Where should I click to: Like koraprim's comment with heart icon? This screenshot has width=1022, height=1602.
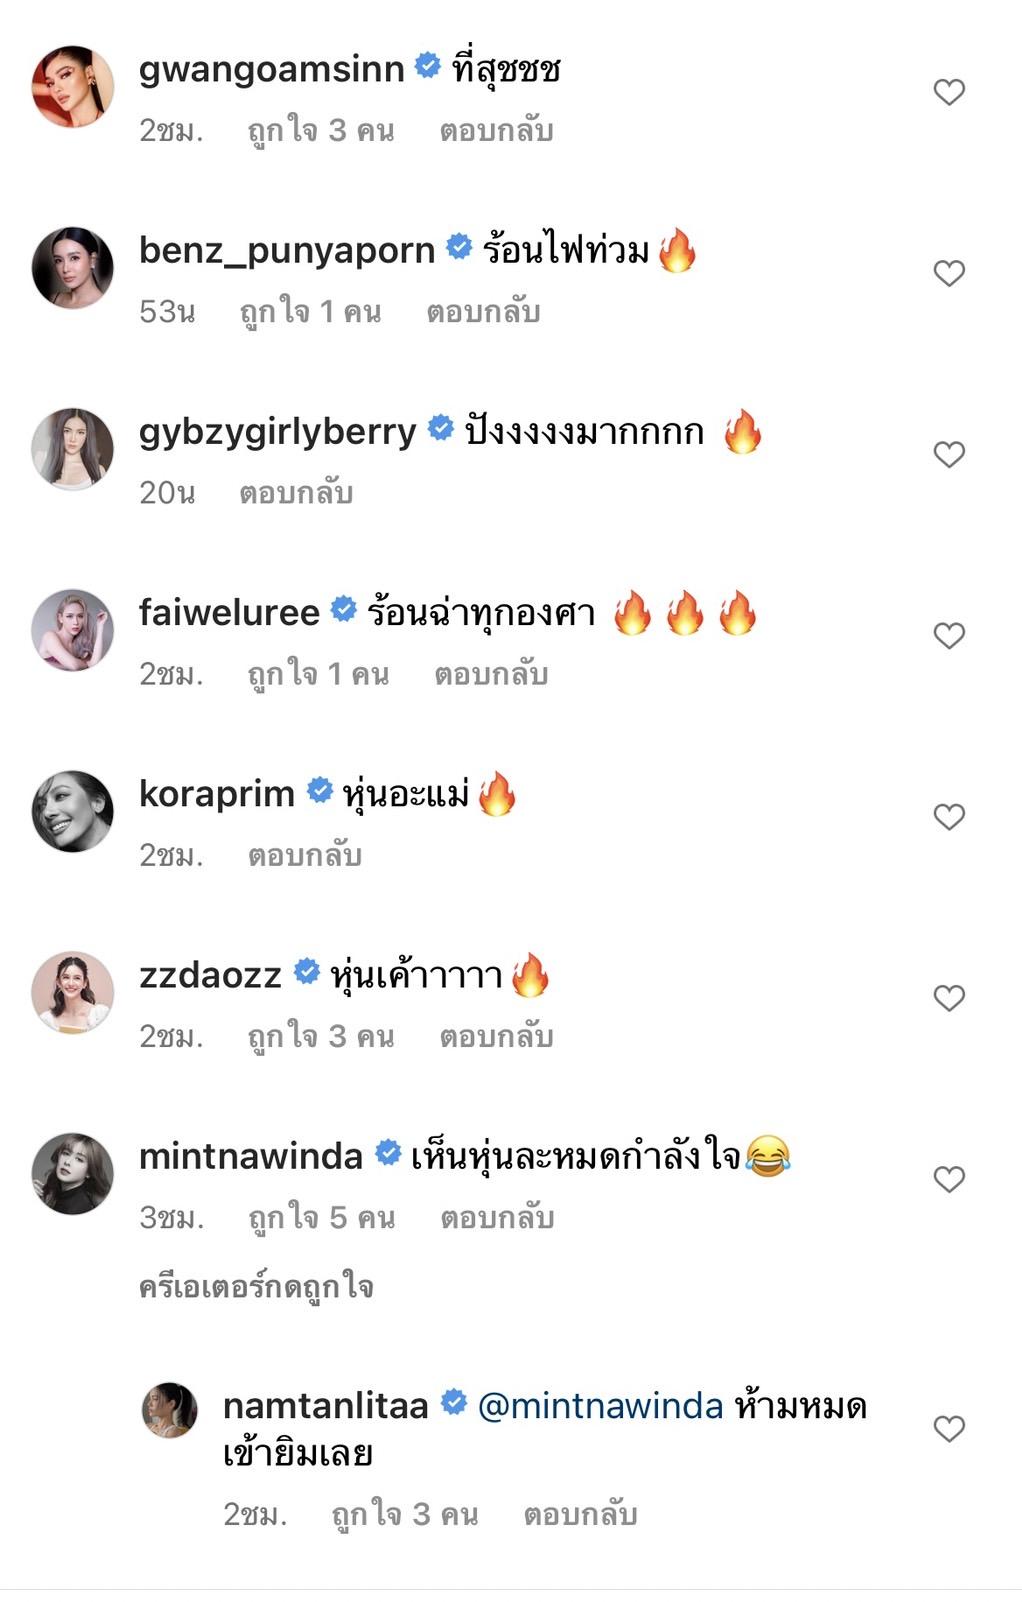click(x=948, y=817)
